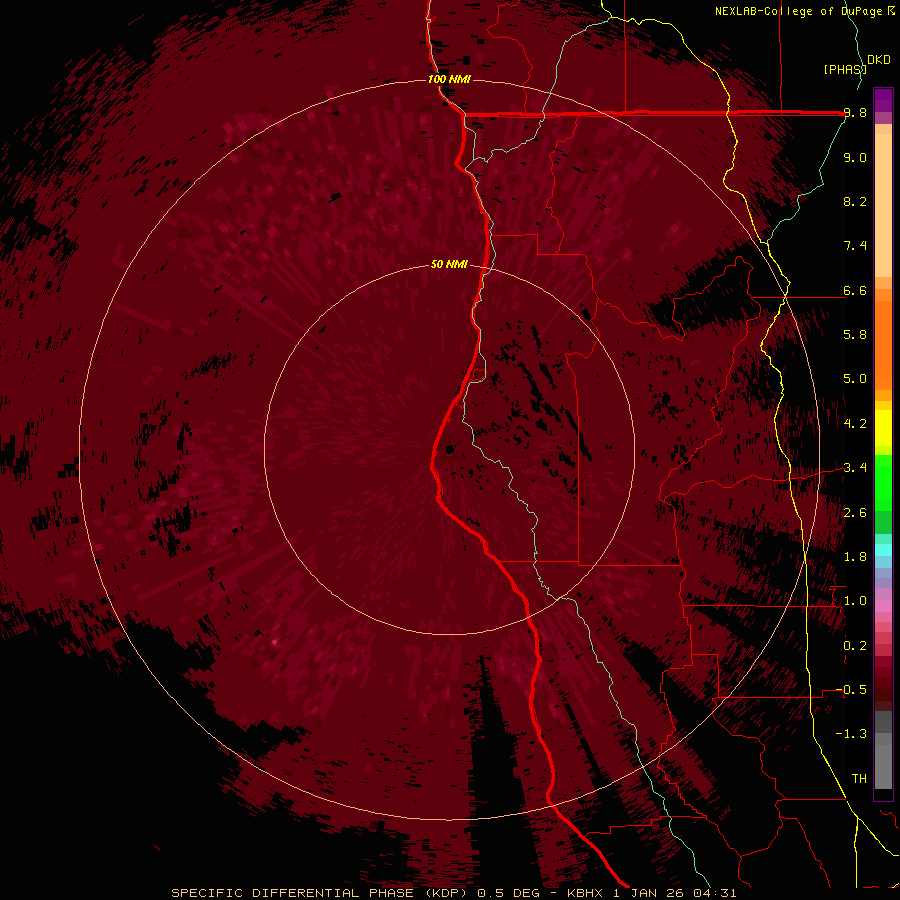Image resolution: width=900 pixels, height=900 pixels.
Task: Click the 1.8 legend value
Action: 855,556
